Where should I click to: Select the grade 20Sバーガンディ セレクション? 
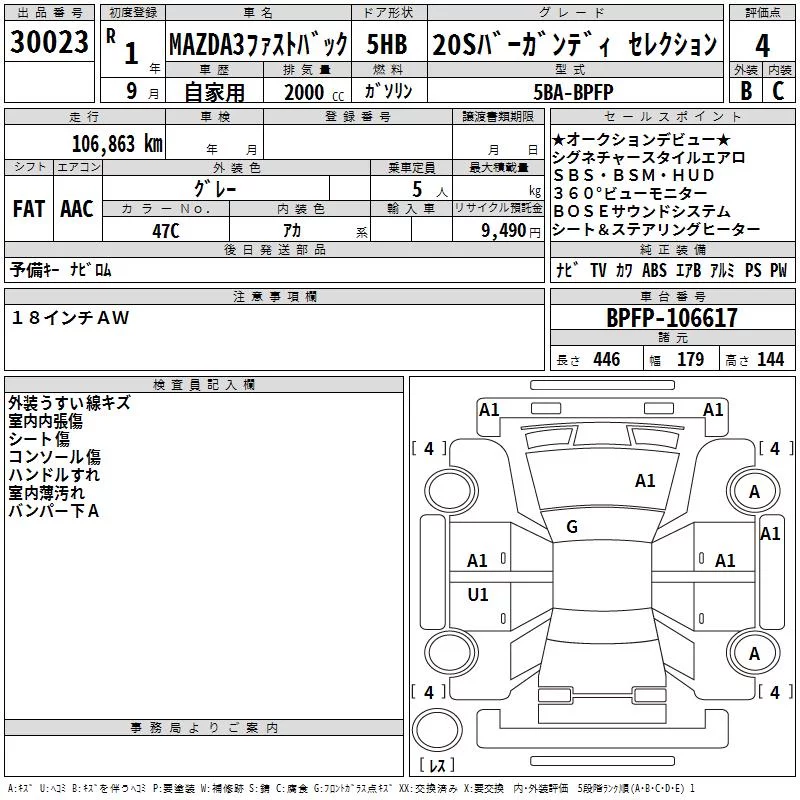tap(575, 44)
